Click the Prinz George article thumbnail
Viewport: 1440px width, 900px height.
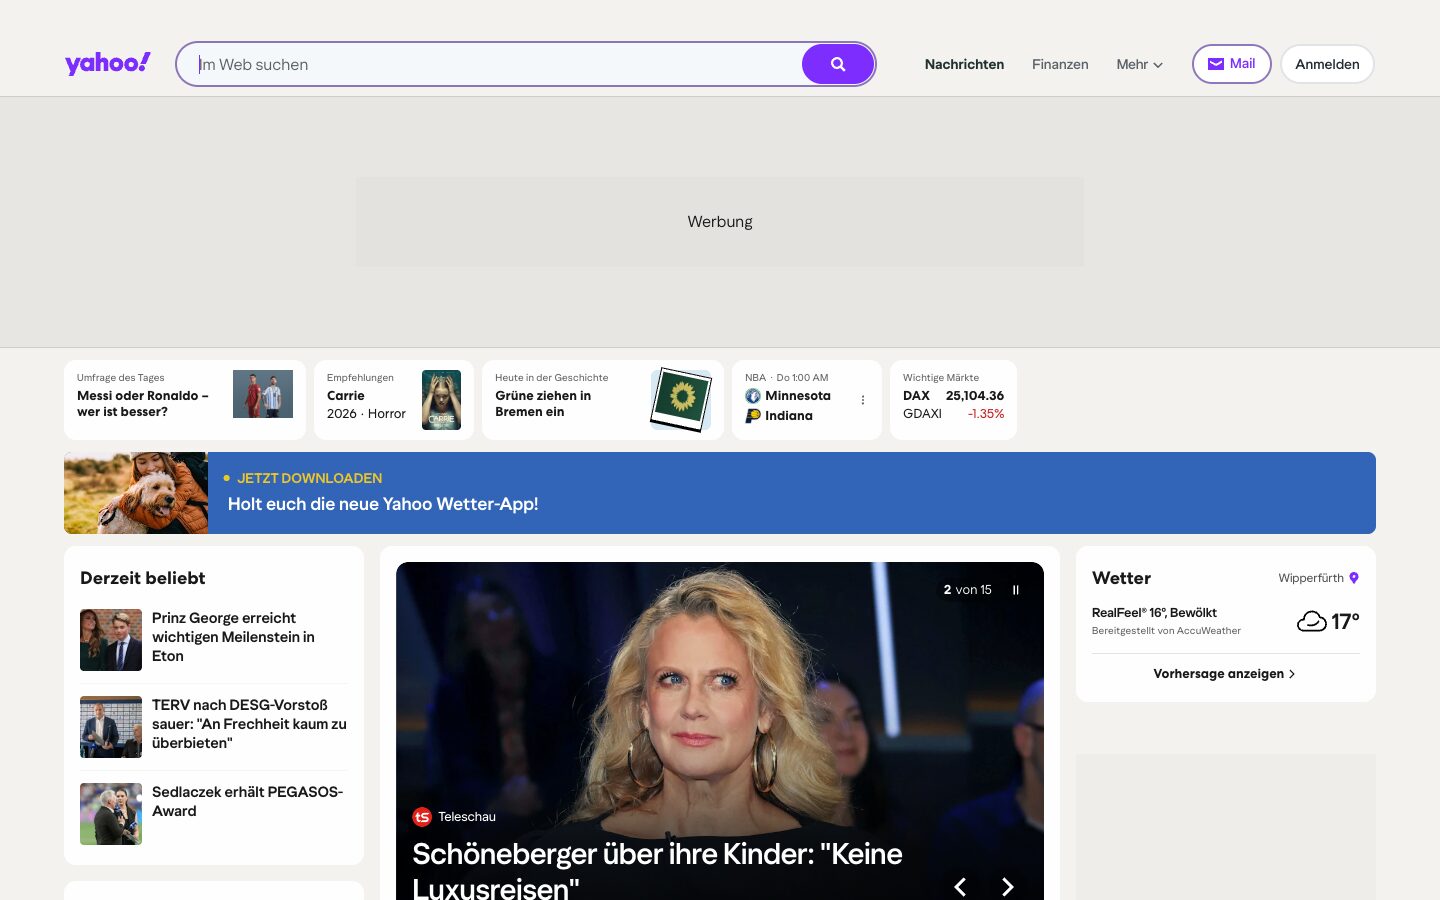[111, 640]
